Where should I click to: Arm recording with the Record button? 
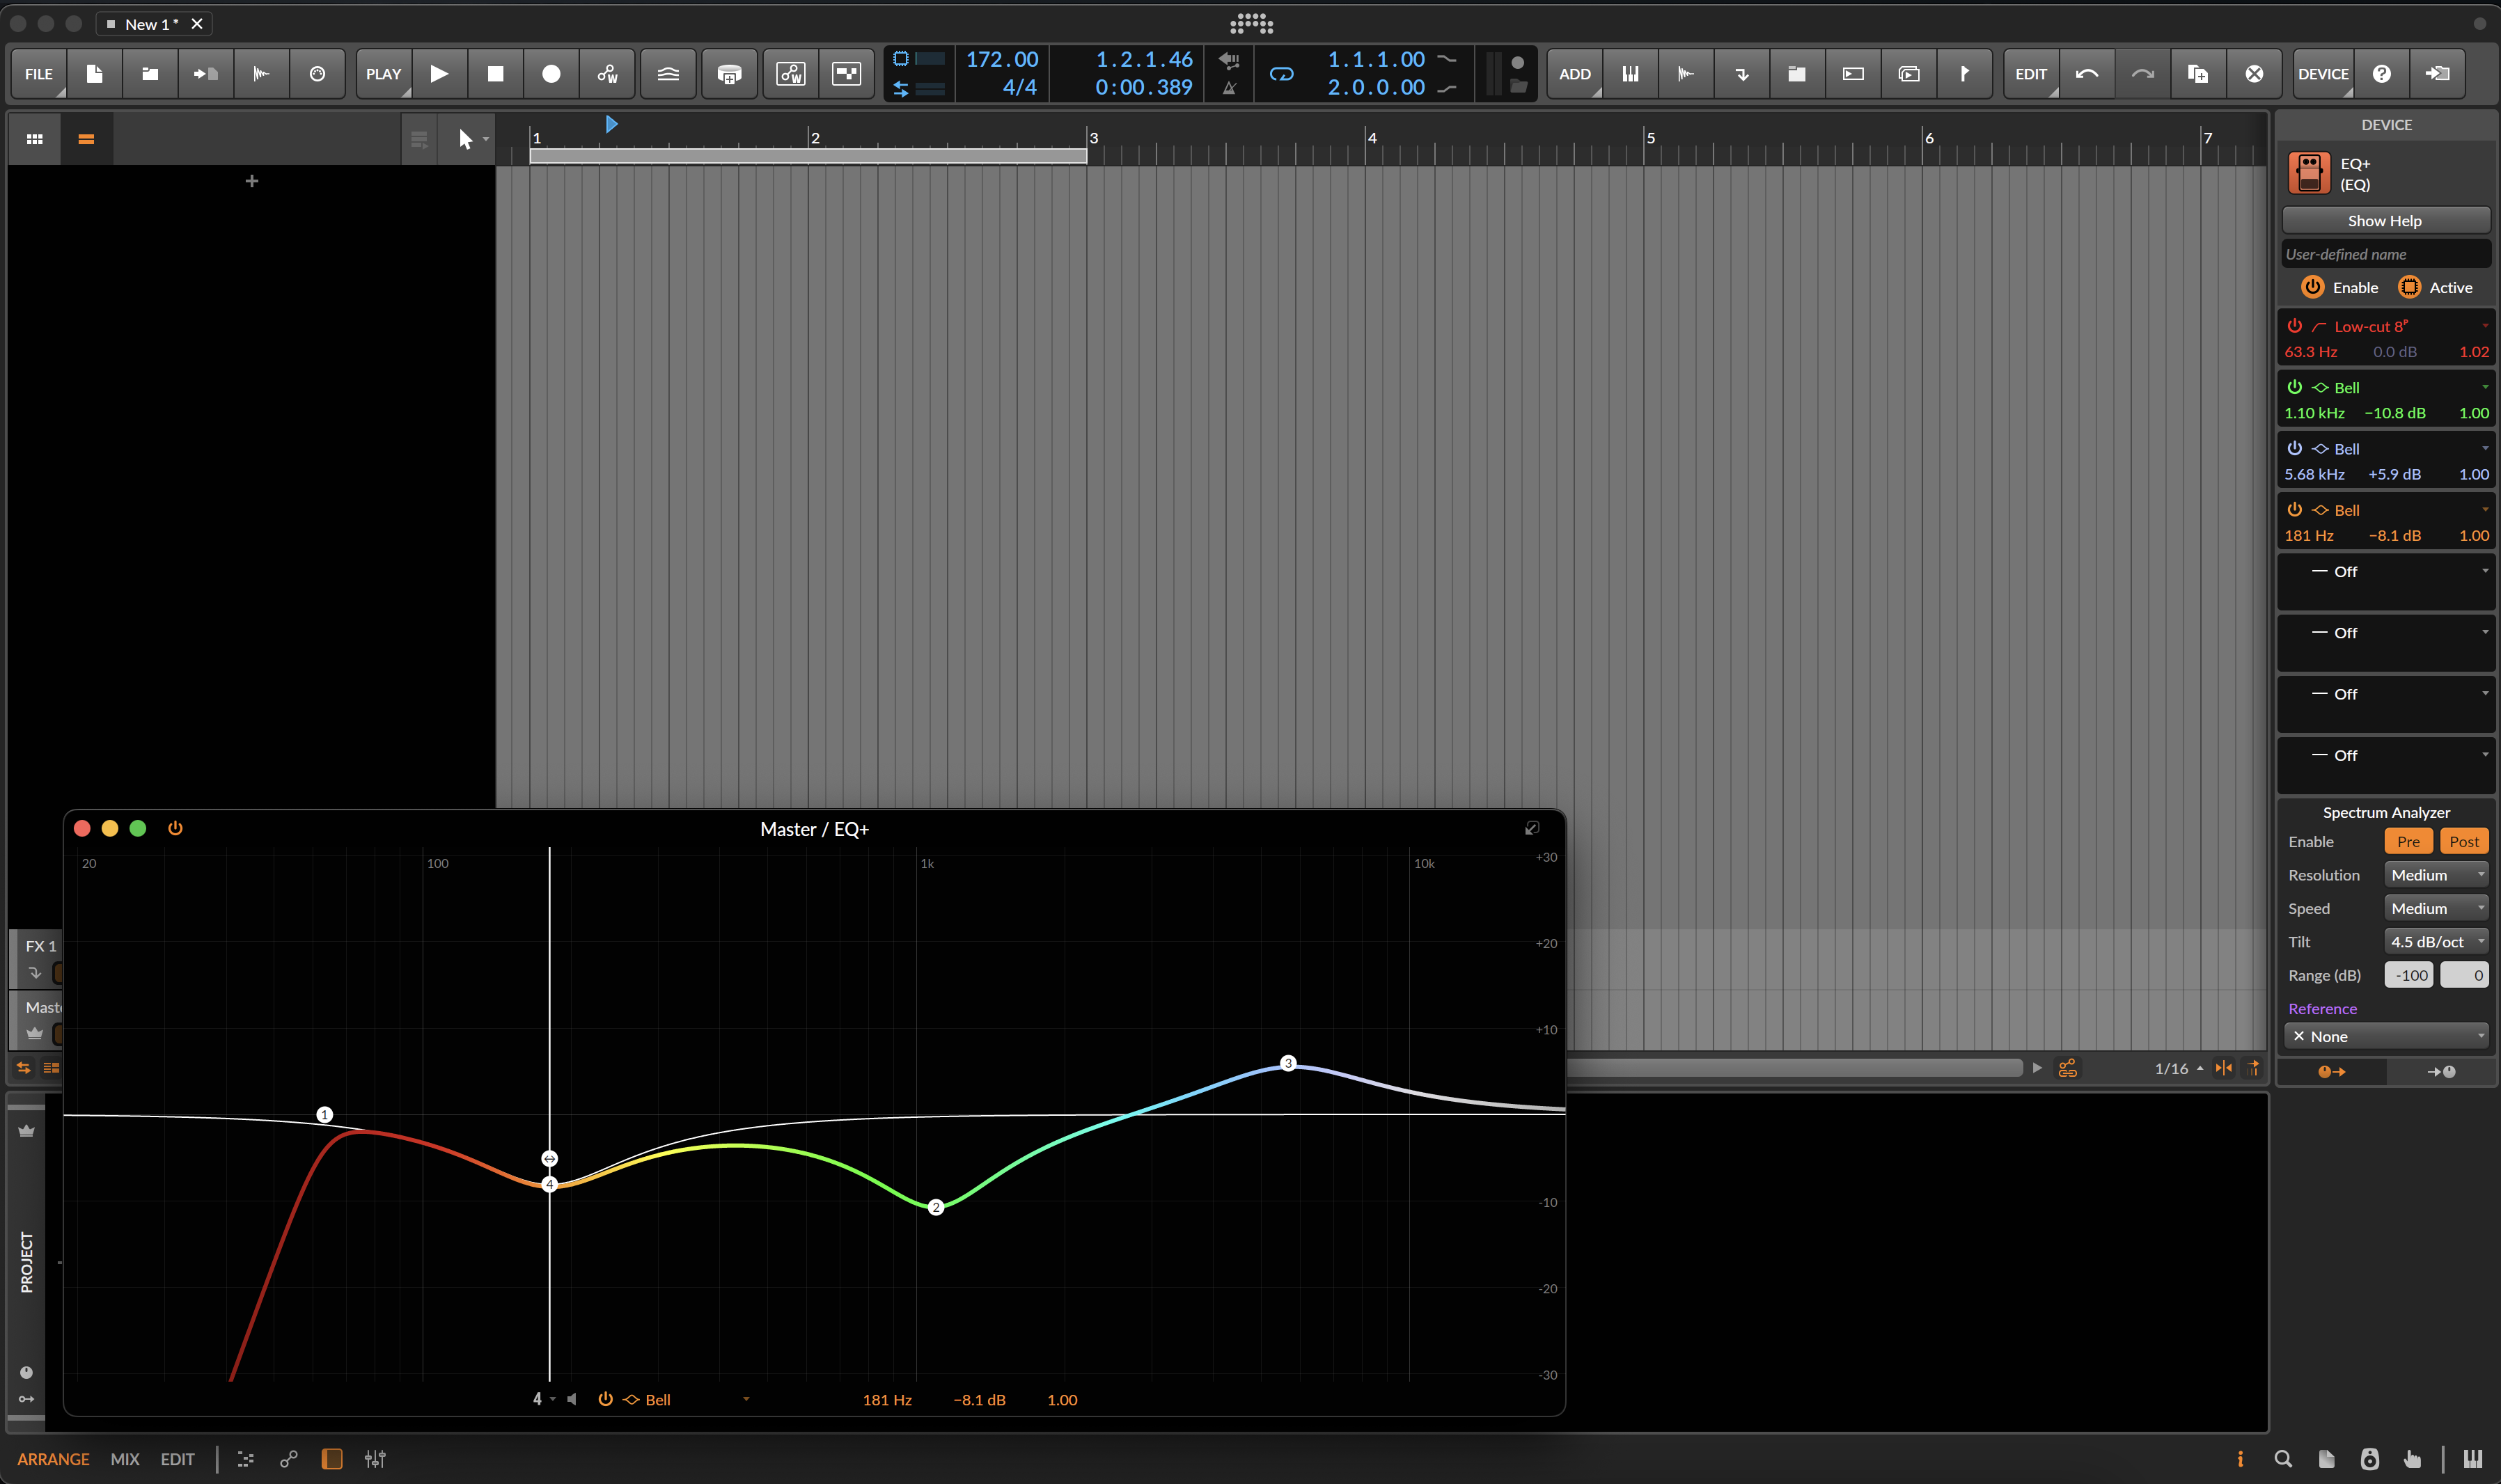pos(551,74)
